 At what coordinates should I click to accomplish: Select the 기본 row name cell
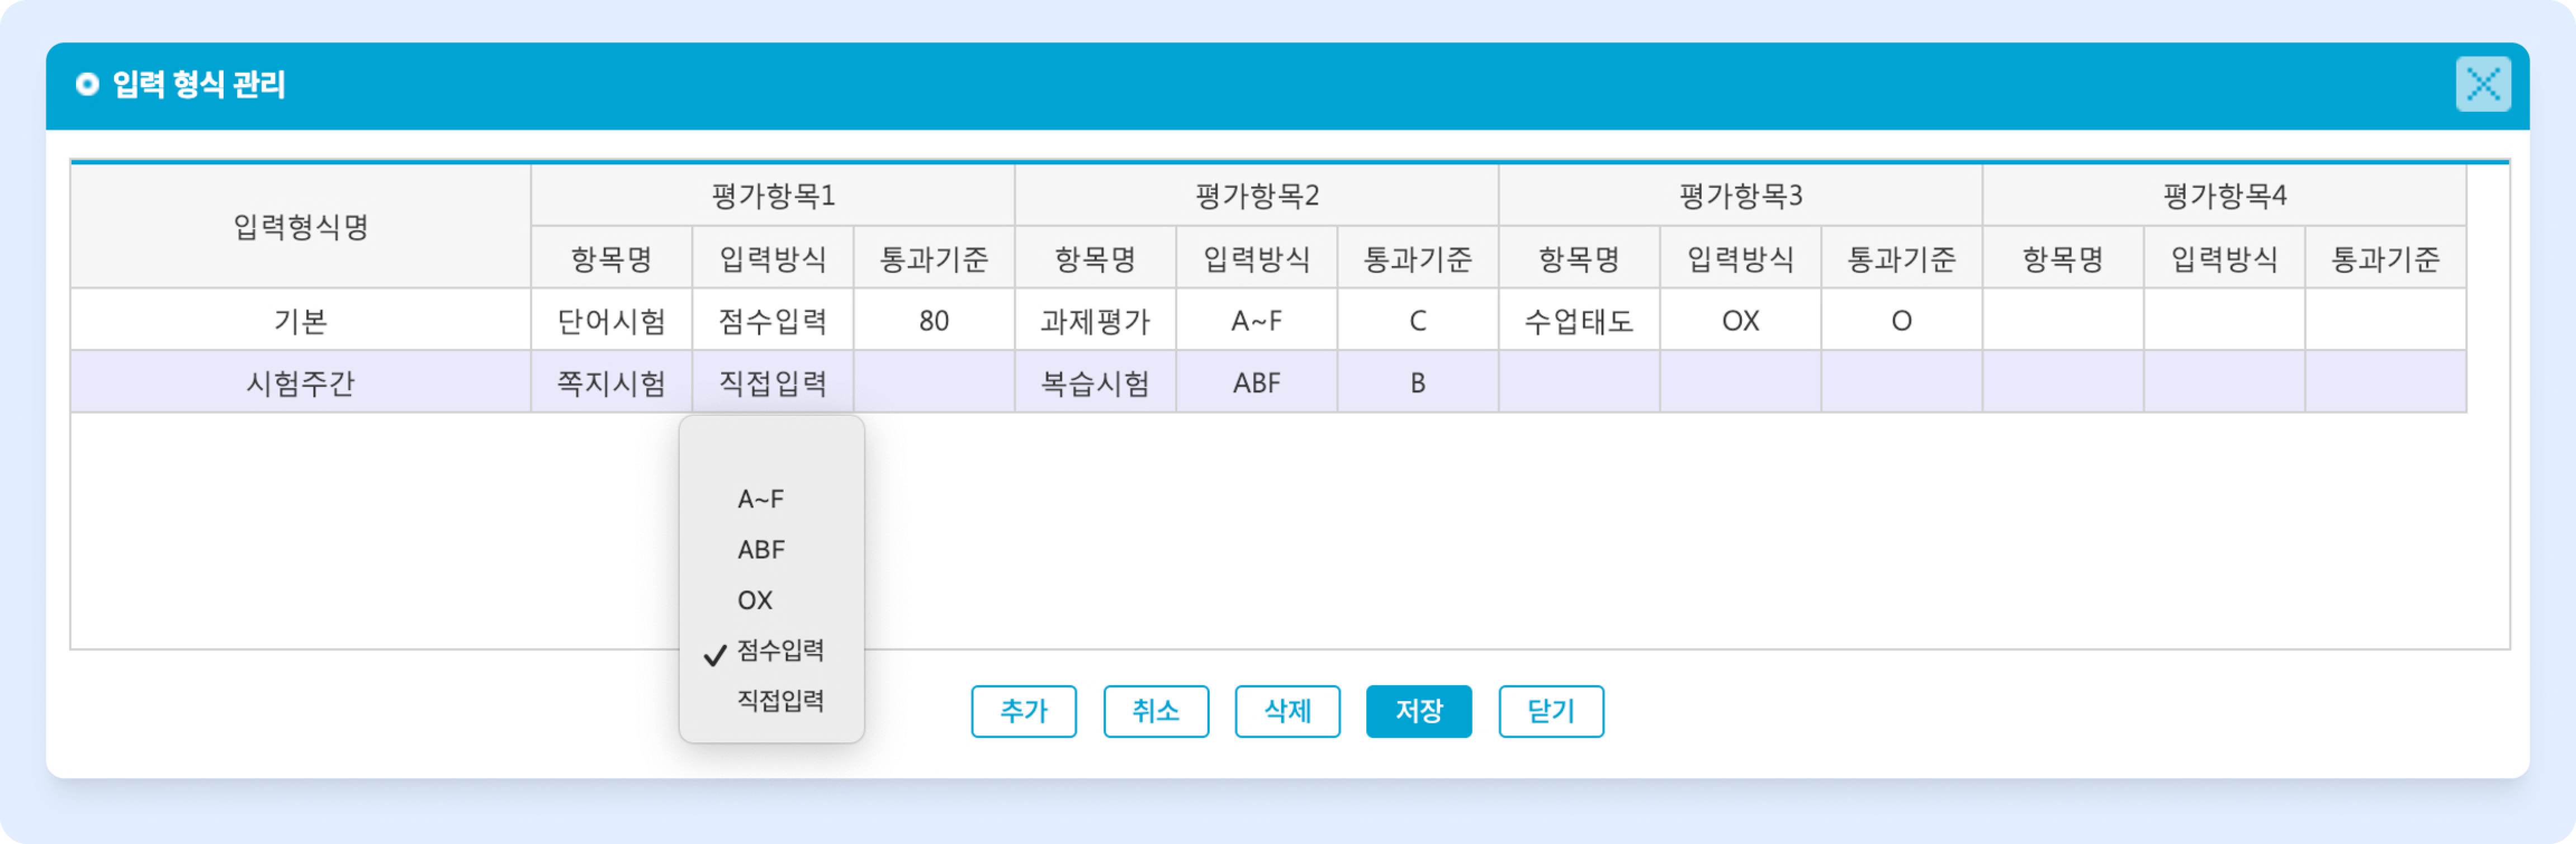(x=300, y=320)
